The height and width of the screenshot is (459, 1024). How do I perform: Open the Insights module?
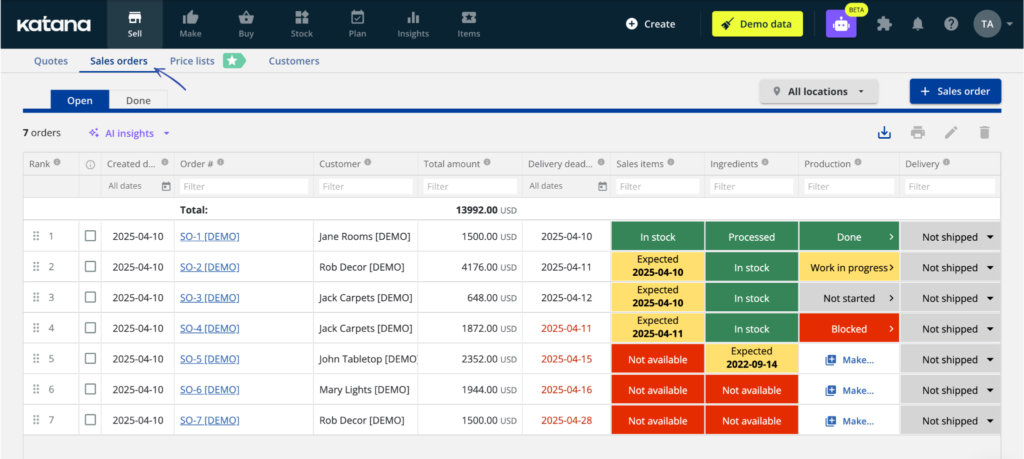(413, 24)
